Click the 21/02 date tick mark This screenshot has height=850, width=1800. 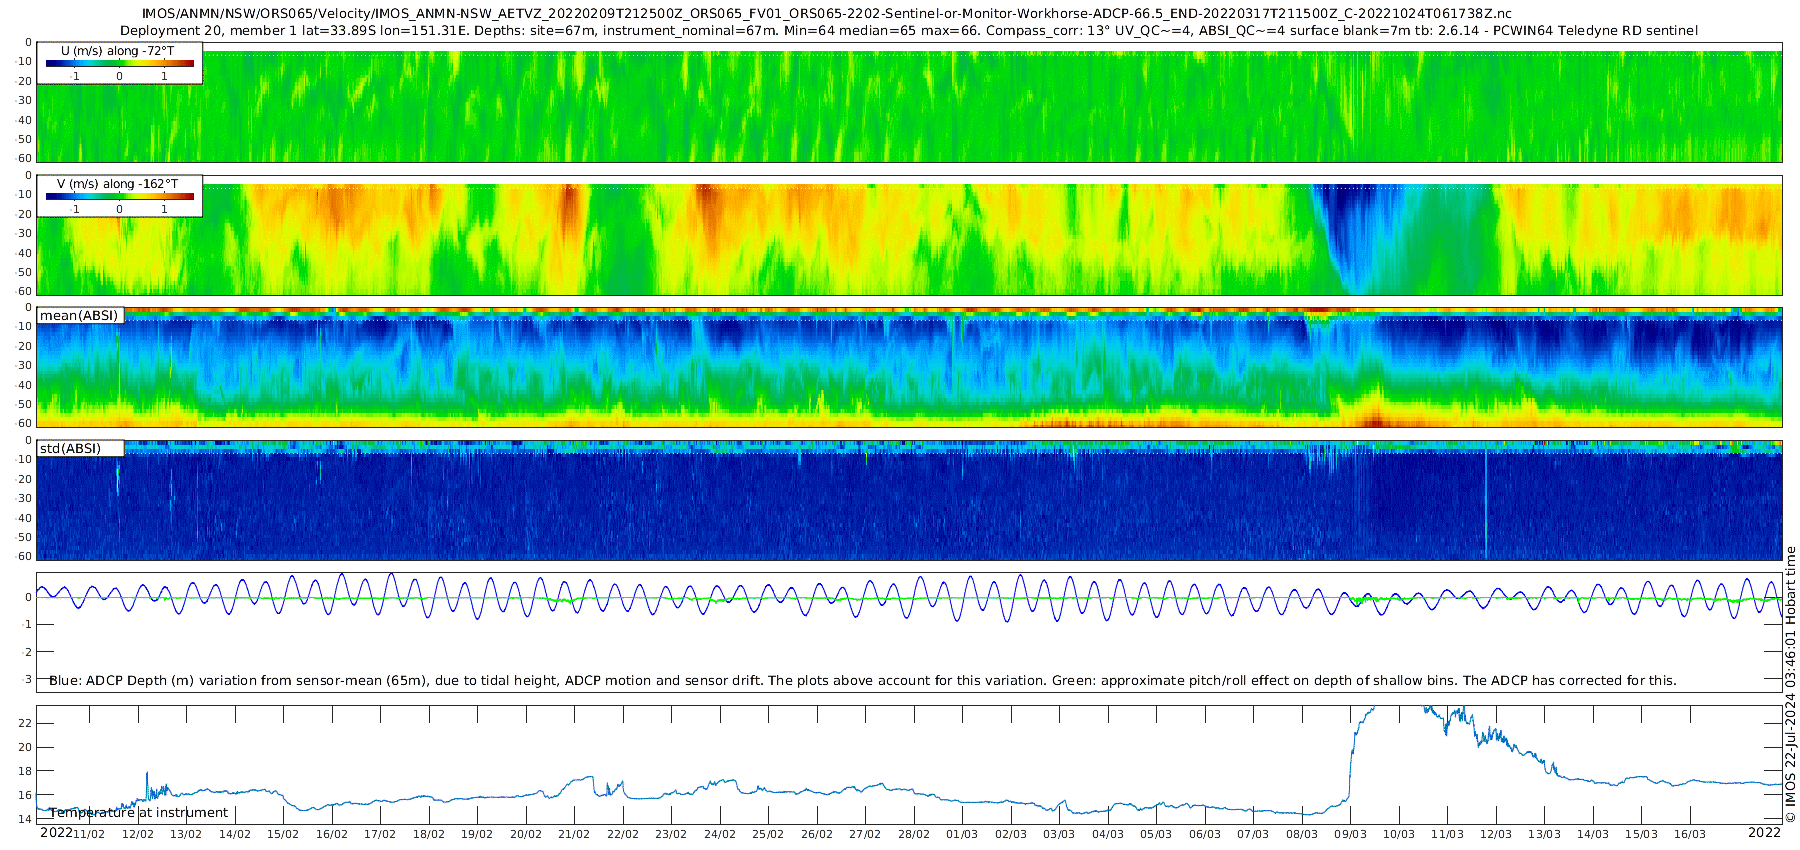574,818
